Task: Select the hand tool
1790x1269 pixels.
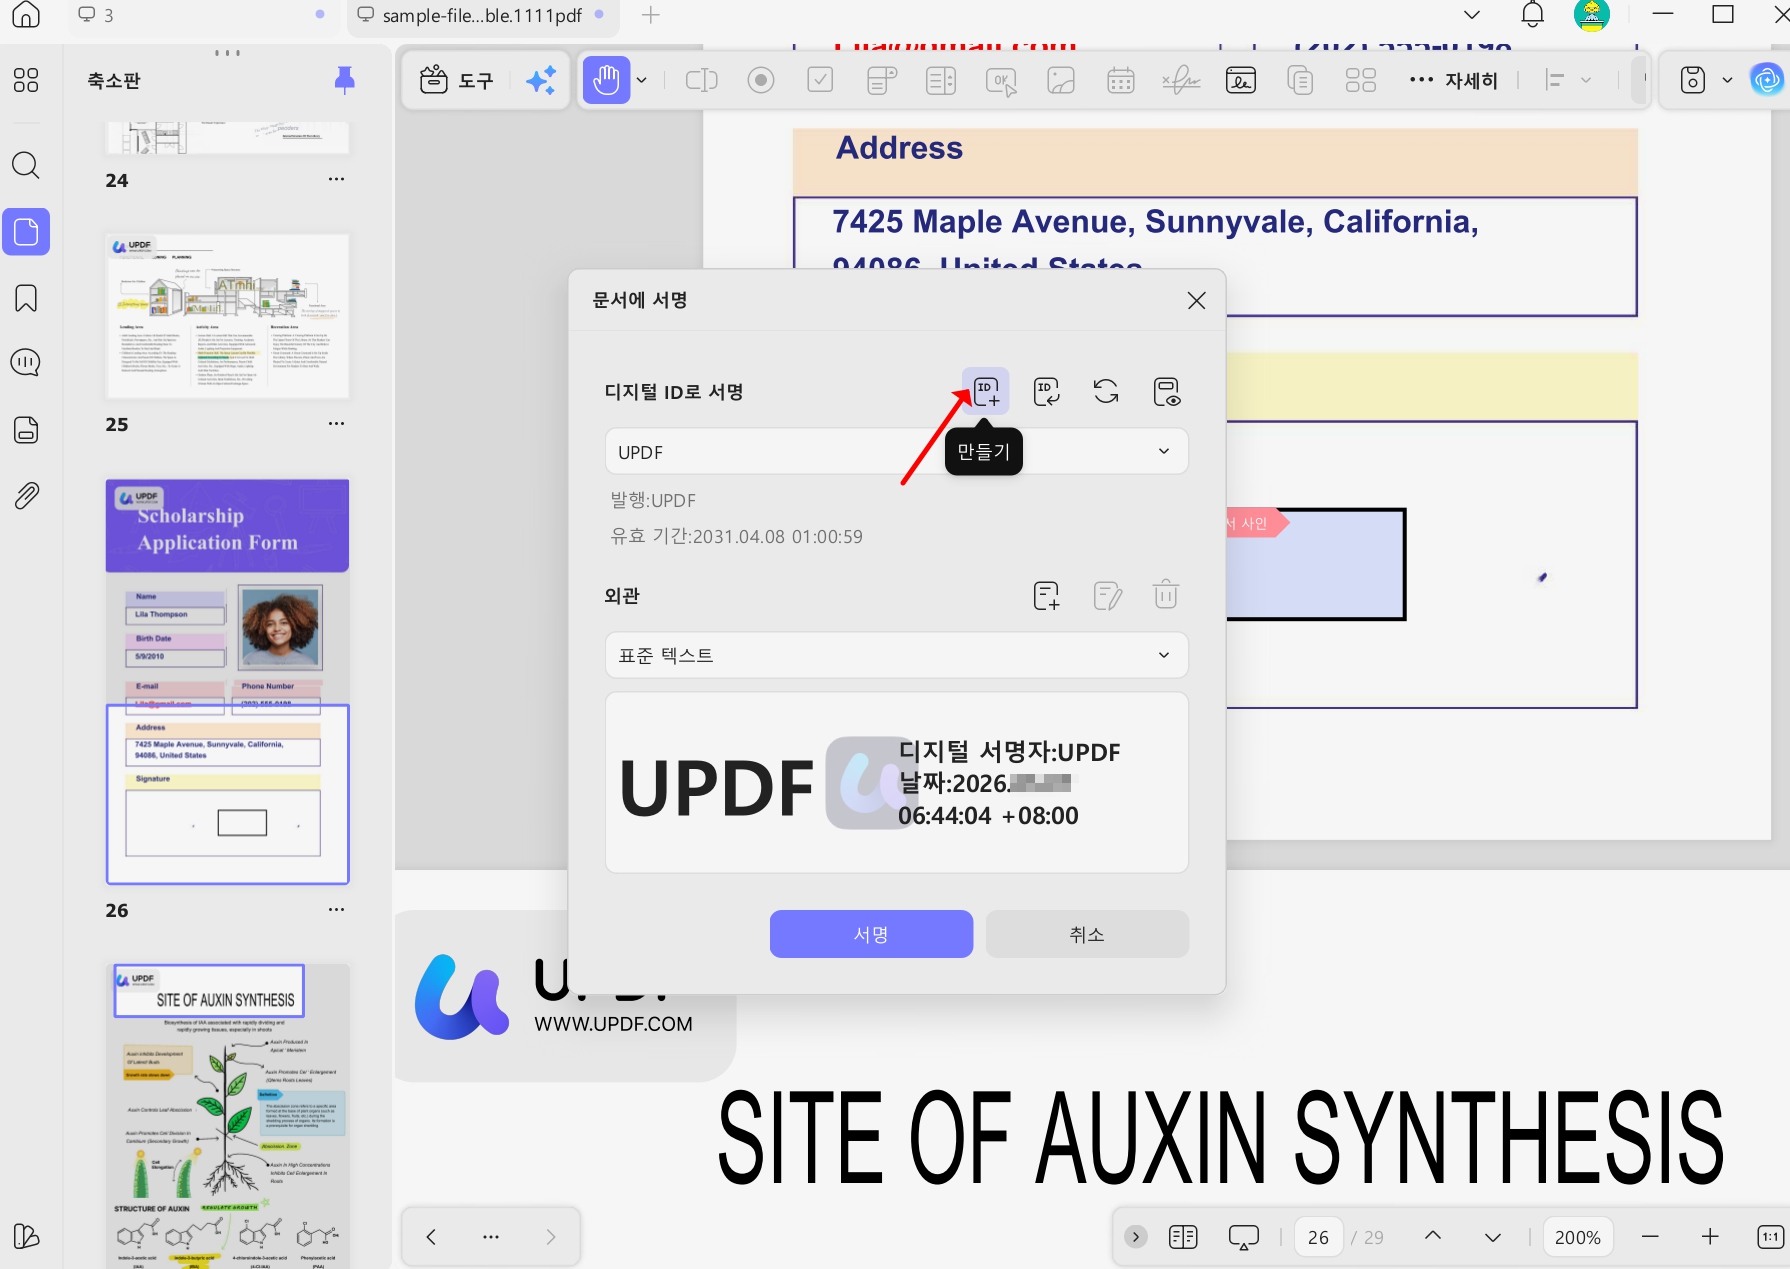Action: [x=606, y=80]
